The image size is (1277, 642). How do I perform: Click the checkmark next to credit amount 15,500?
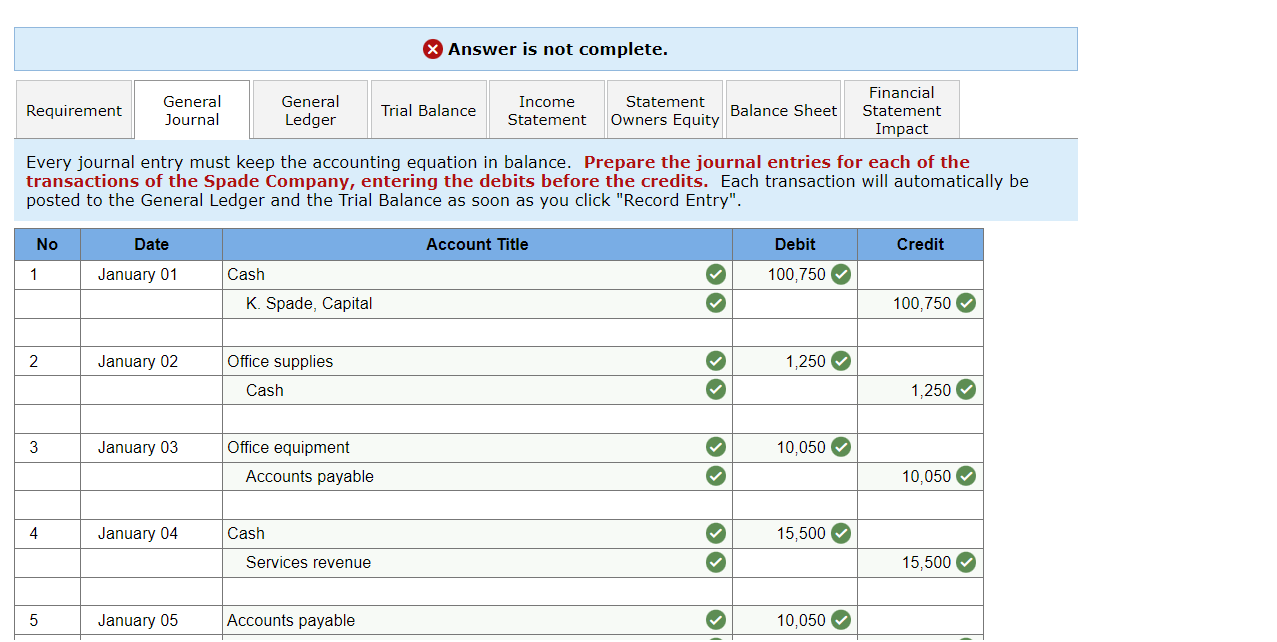[965, 562]
